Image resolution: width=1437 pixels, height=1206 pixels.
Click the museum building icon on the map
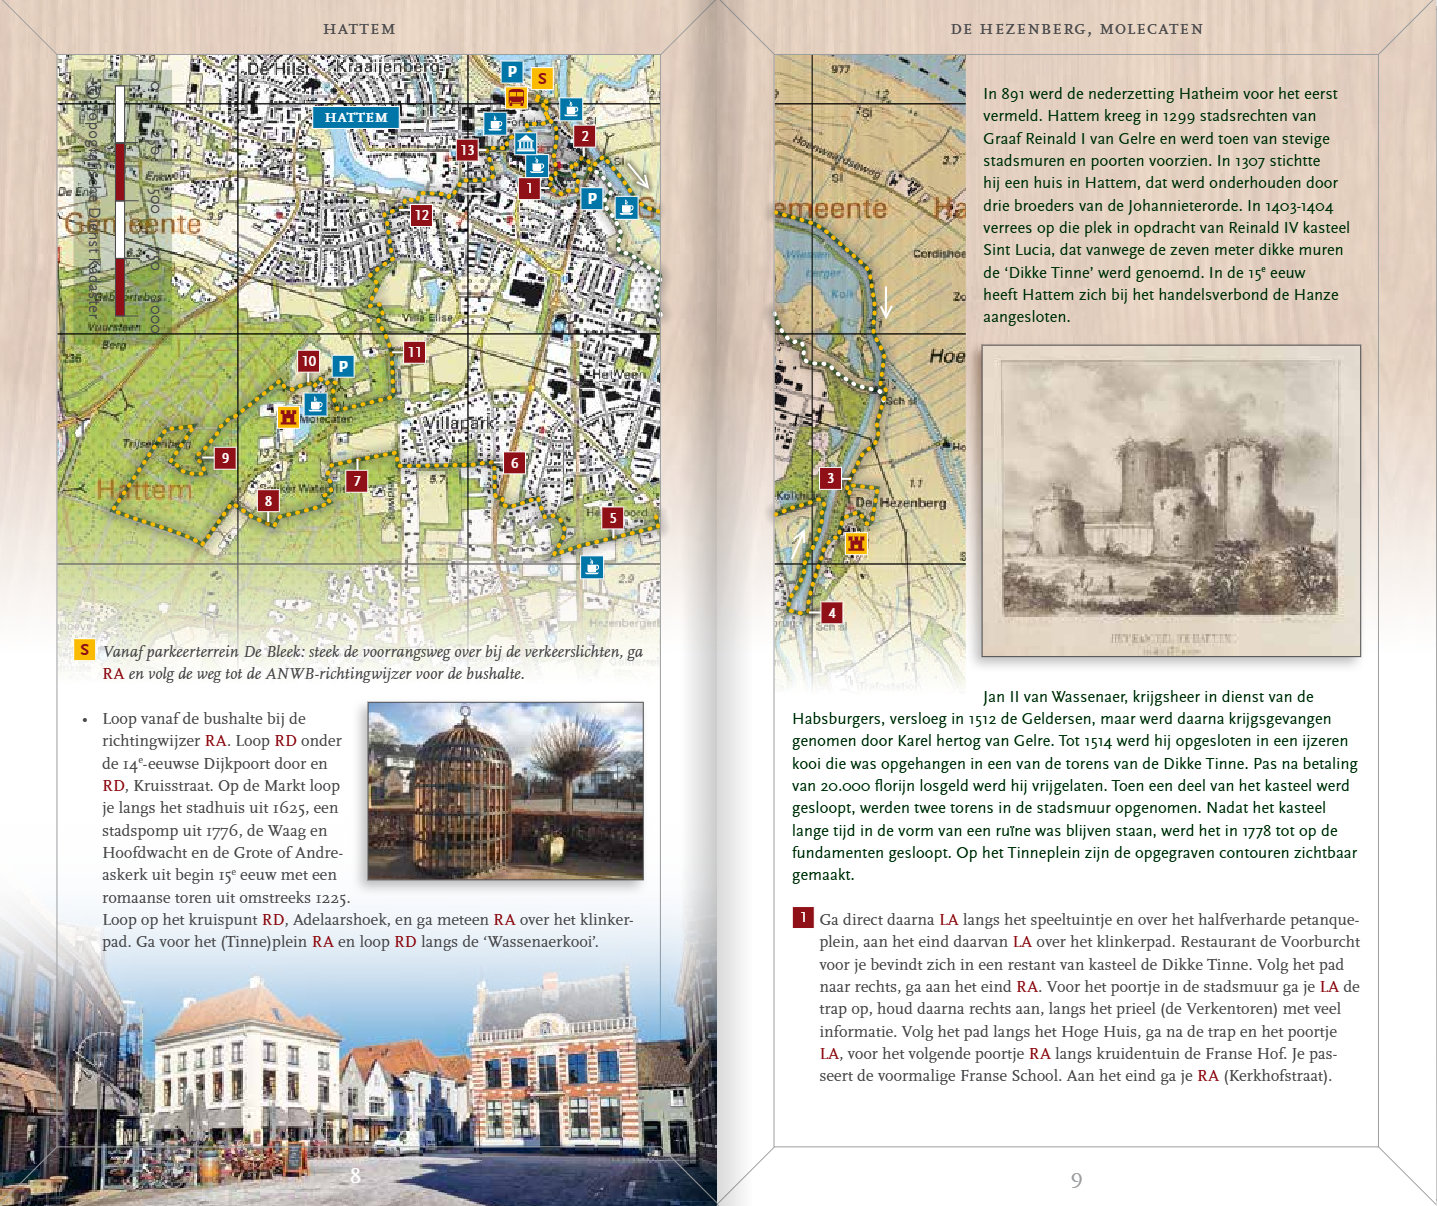click(x=525, y=143)
